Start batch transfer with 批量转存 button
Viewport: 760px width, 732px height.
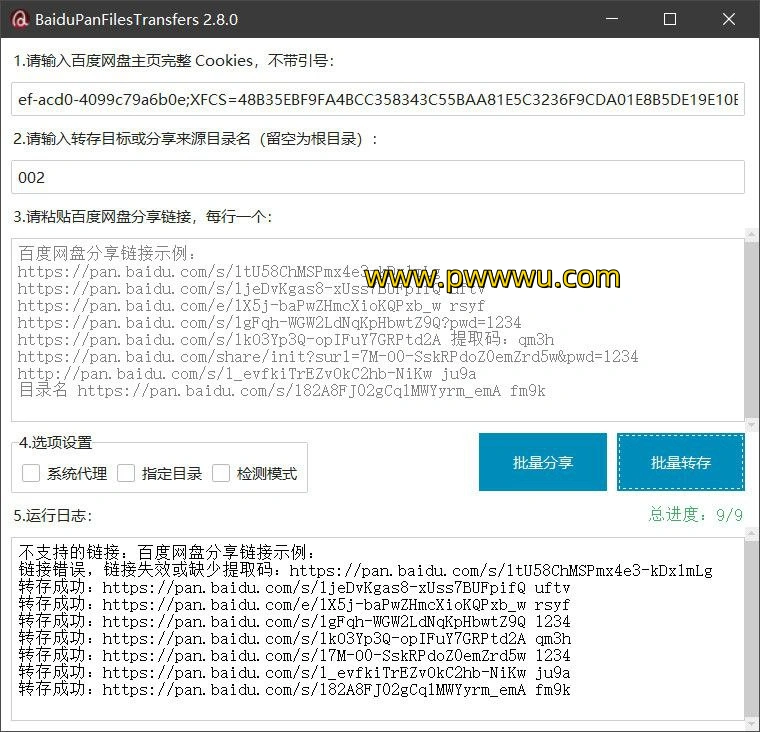tap(681, 462)
